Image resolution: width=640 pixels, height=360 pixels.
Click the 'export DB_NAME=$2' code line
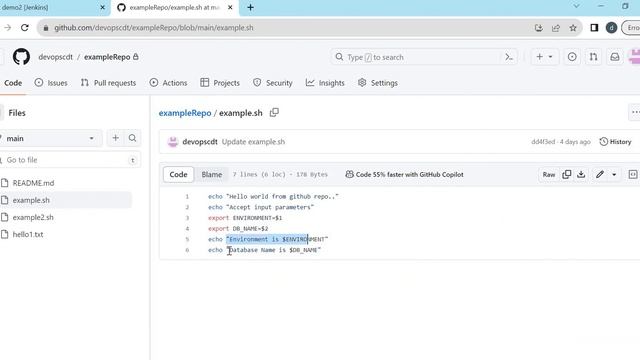click(238, 229)
